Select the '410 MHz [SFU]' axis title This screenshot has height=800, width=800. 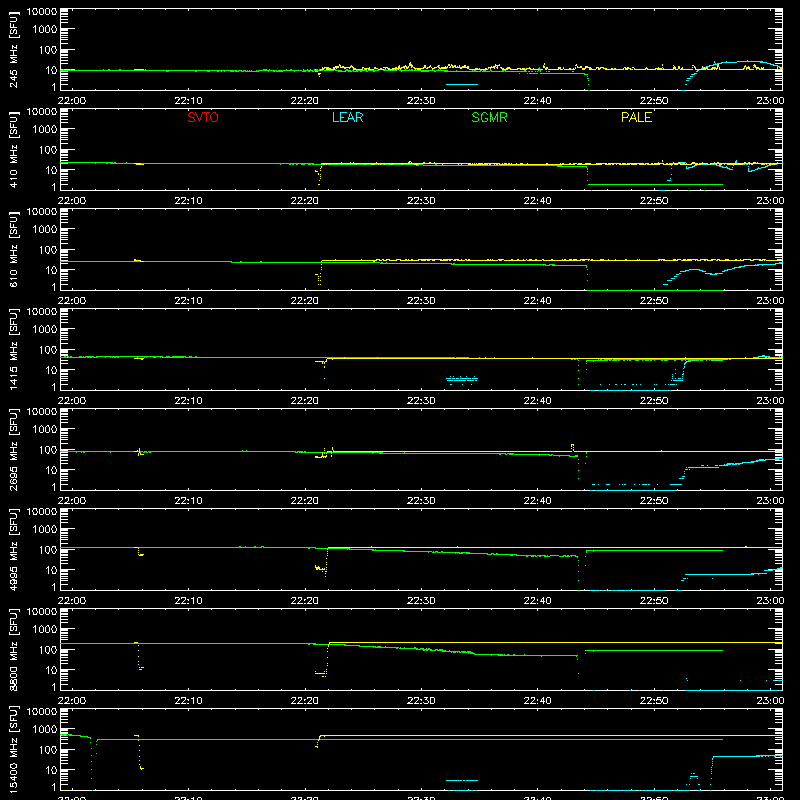14,149
